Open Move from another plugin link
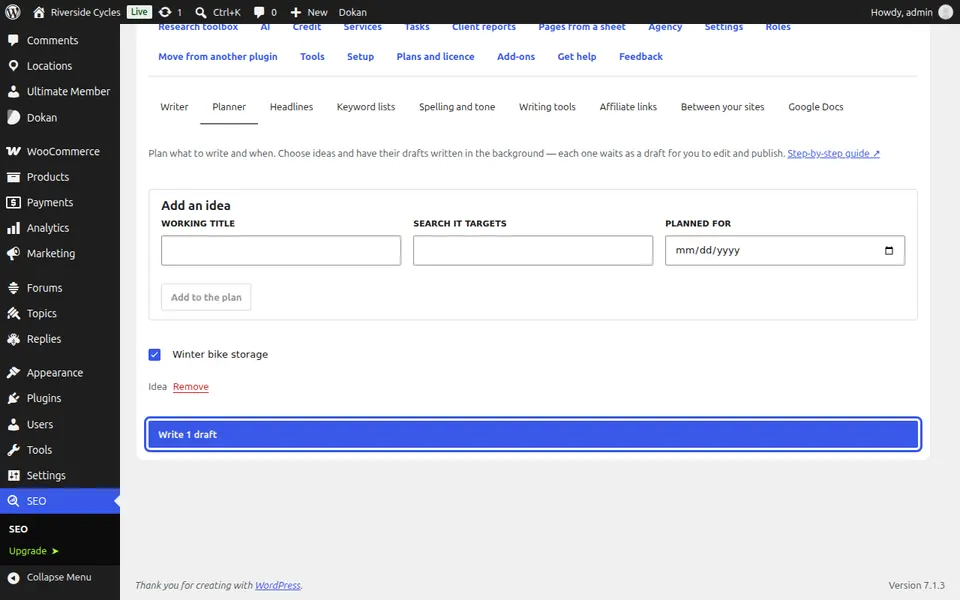This screenshot has height=600, width=960. click(218, 56)
